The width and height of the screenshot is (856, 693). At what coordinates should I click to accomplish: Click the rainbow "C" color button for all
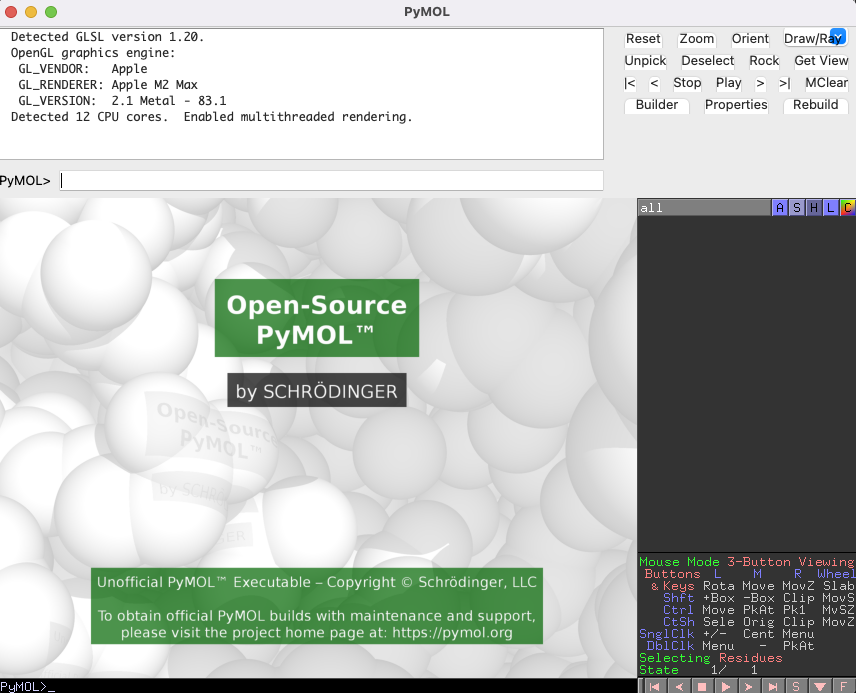pos(848,207)
